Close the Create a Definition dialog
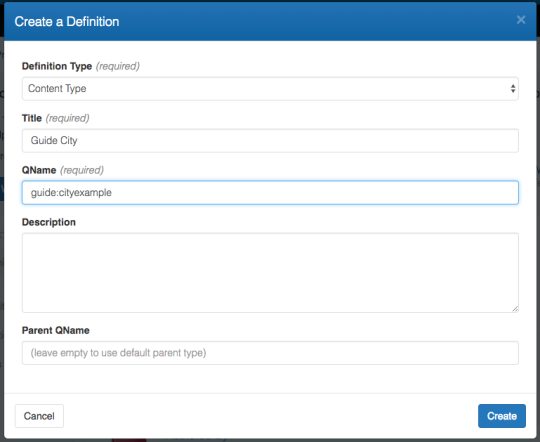 521,20
